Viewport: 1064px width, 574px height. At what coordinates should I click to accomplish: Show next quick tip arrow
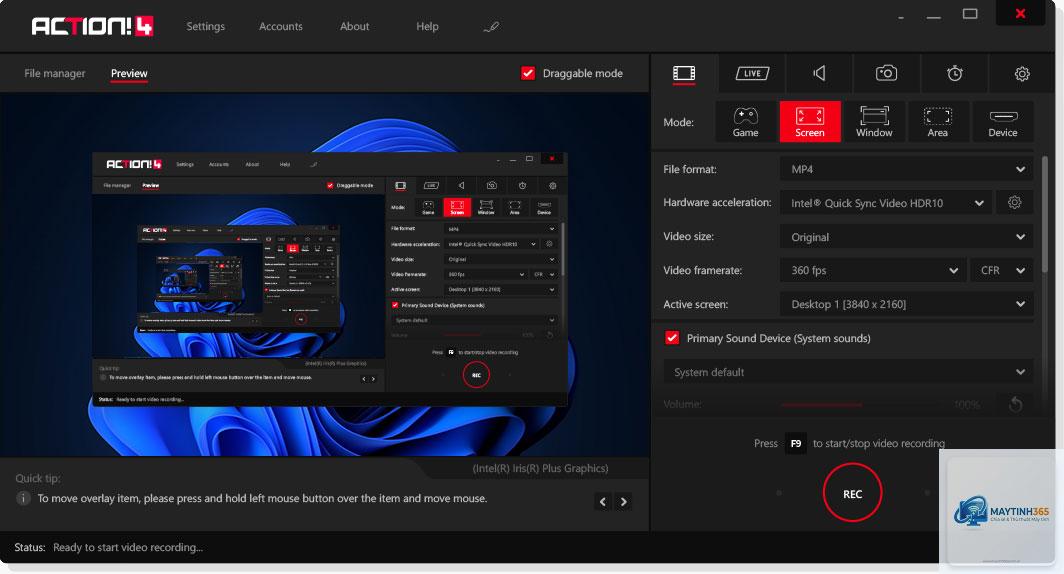pyautogui.click(x=624, y=501)
